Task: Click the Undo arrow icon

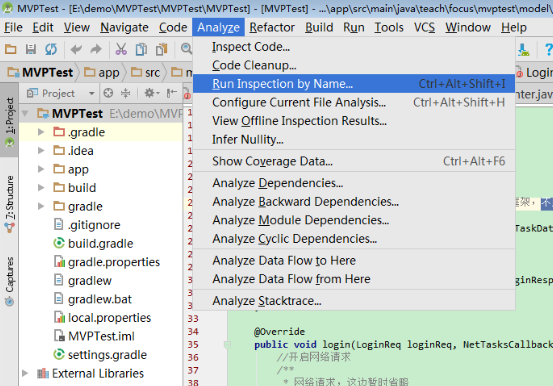Action: click(76, 49)
